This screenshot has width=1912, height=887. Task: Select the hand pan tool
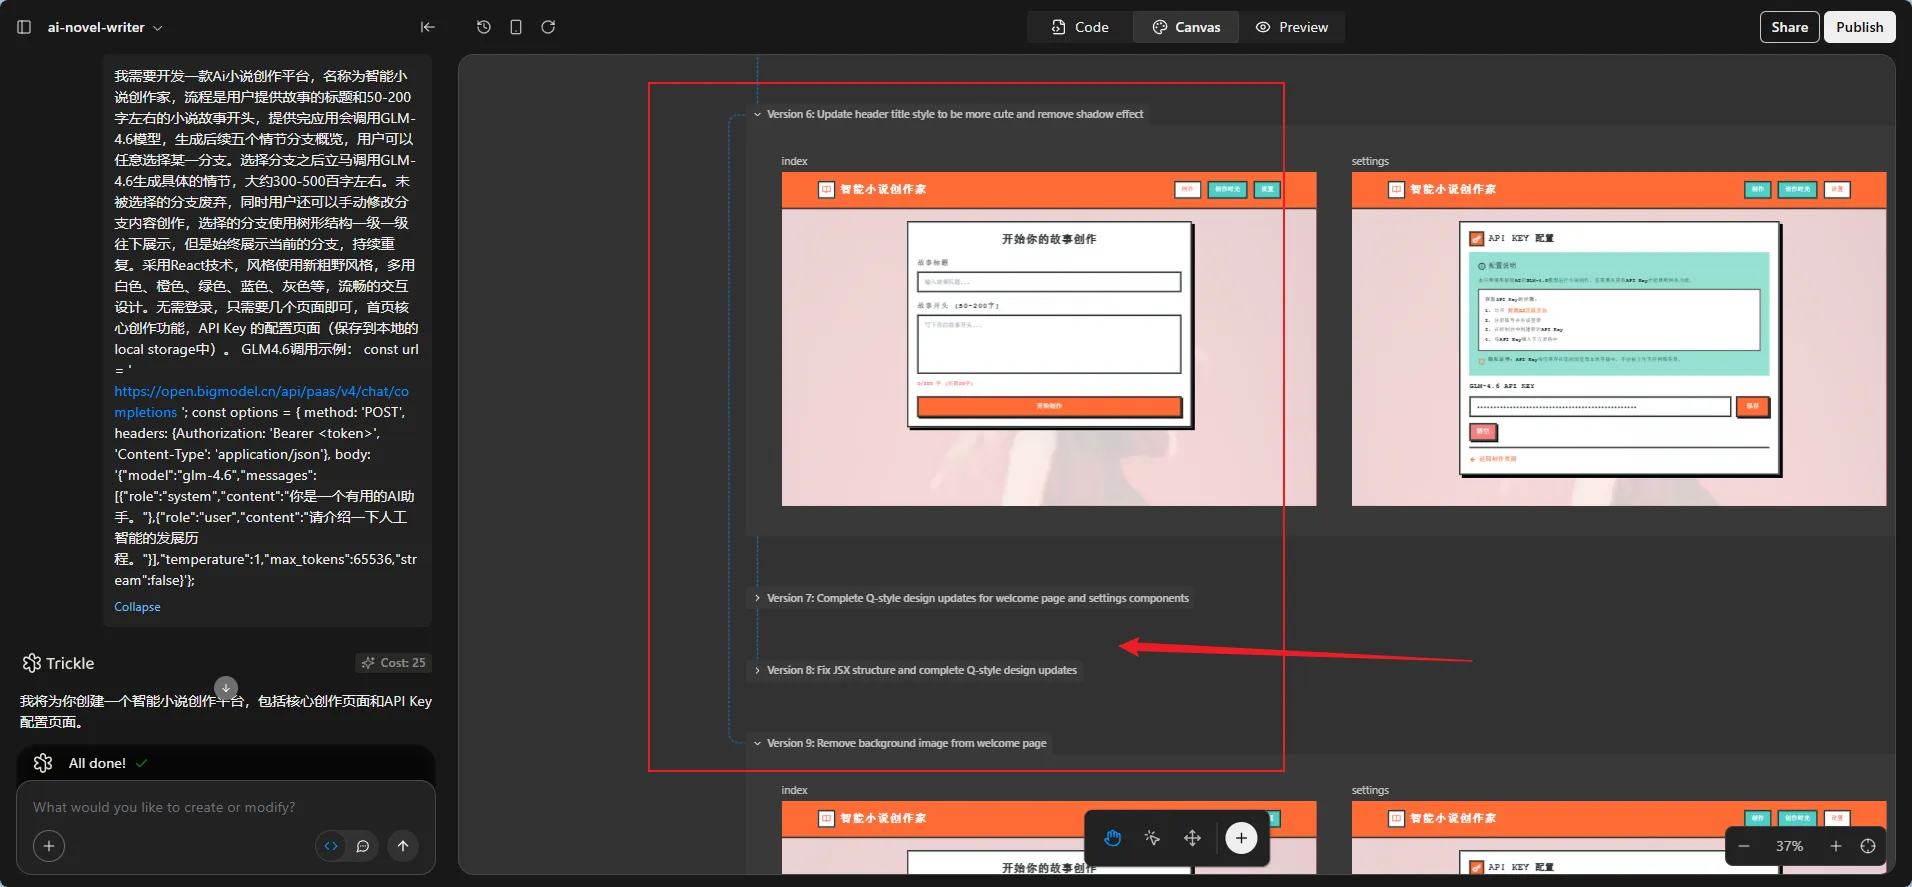pos(1113,838)
